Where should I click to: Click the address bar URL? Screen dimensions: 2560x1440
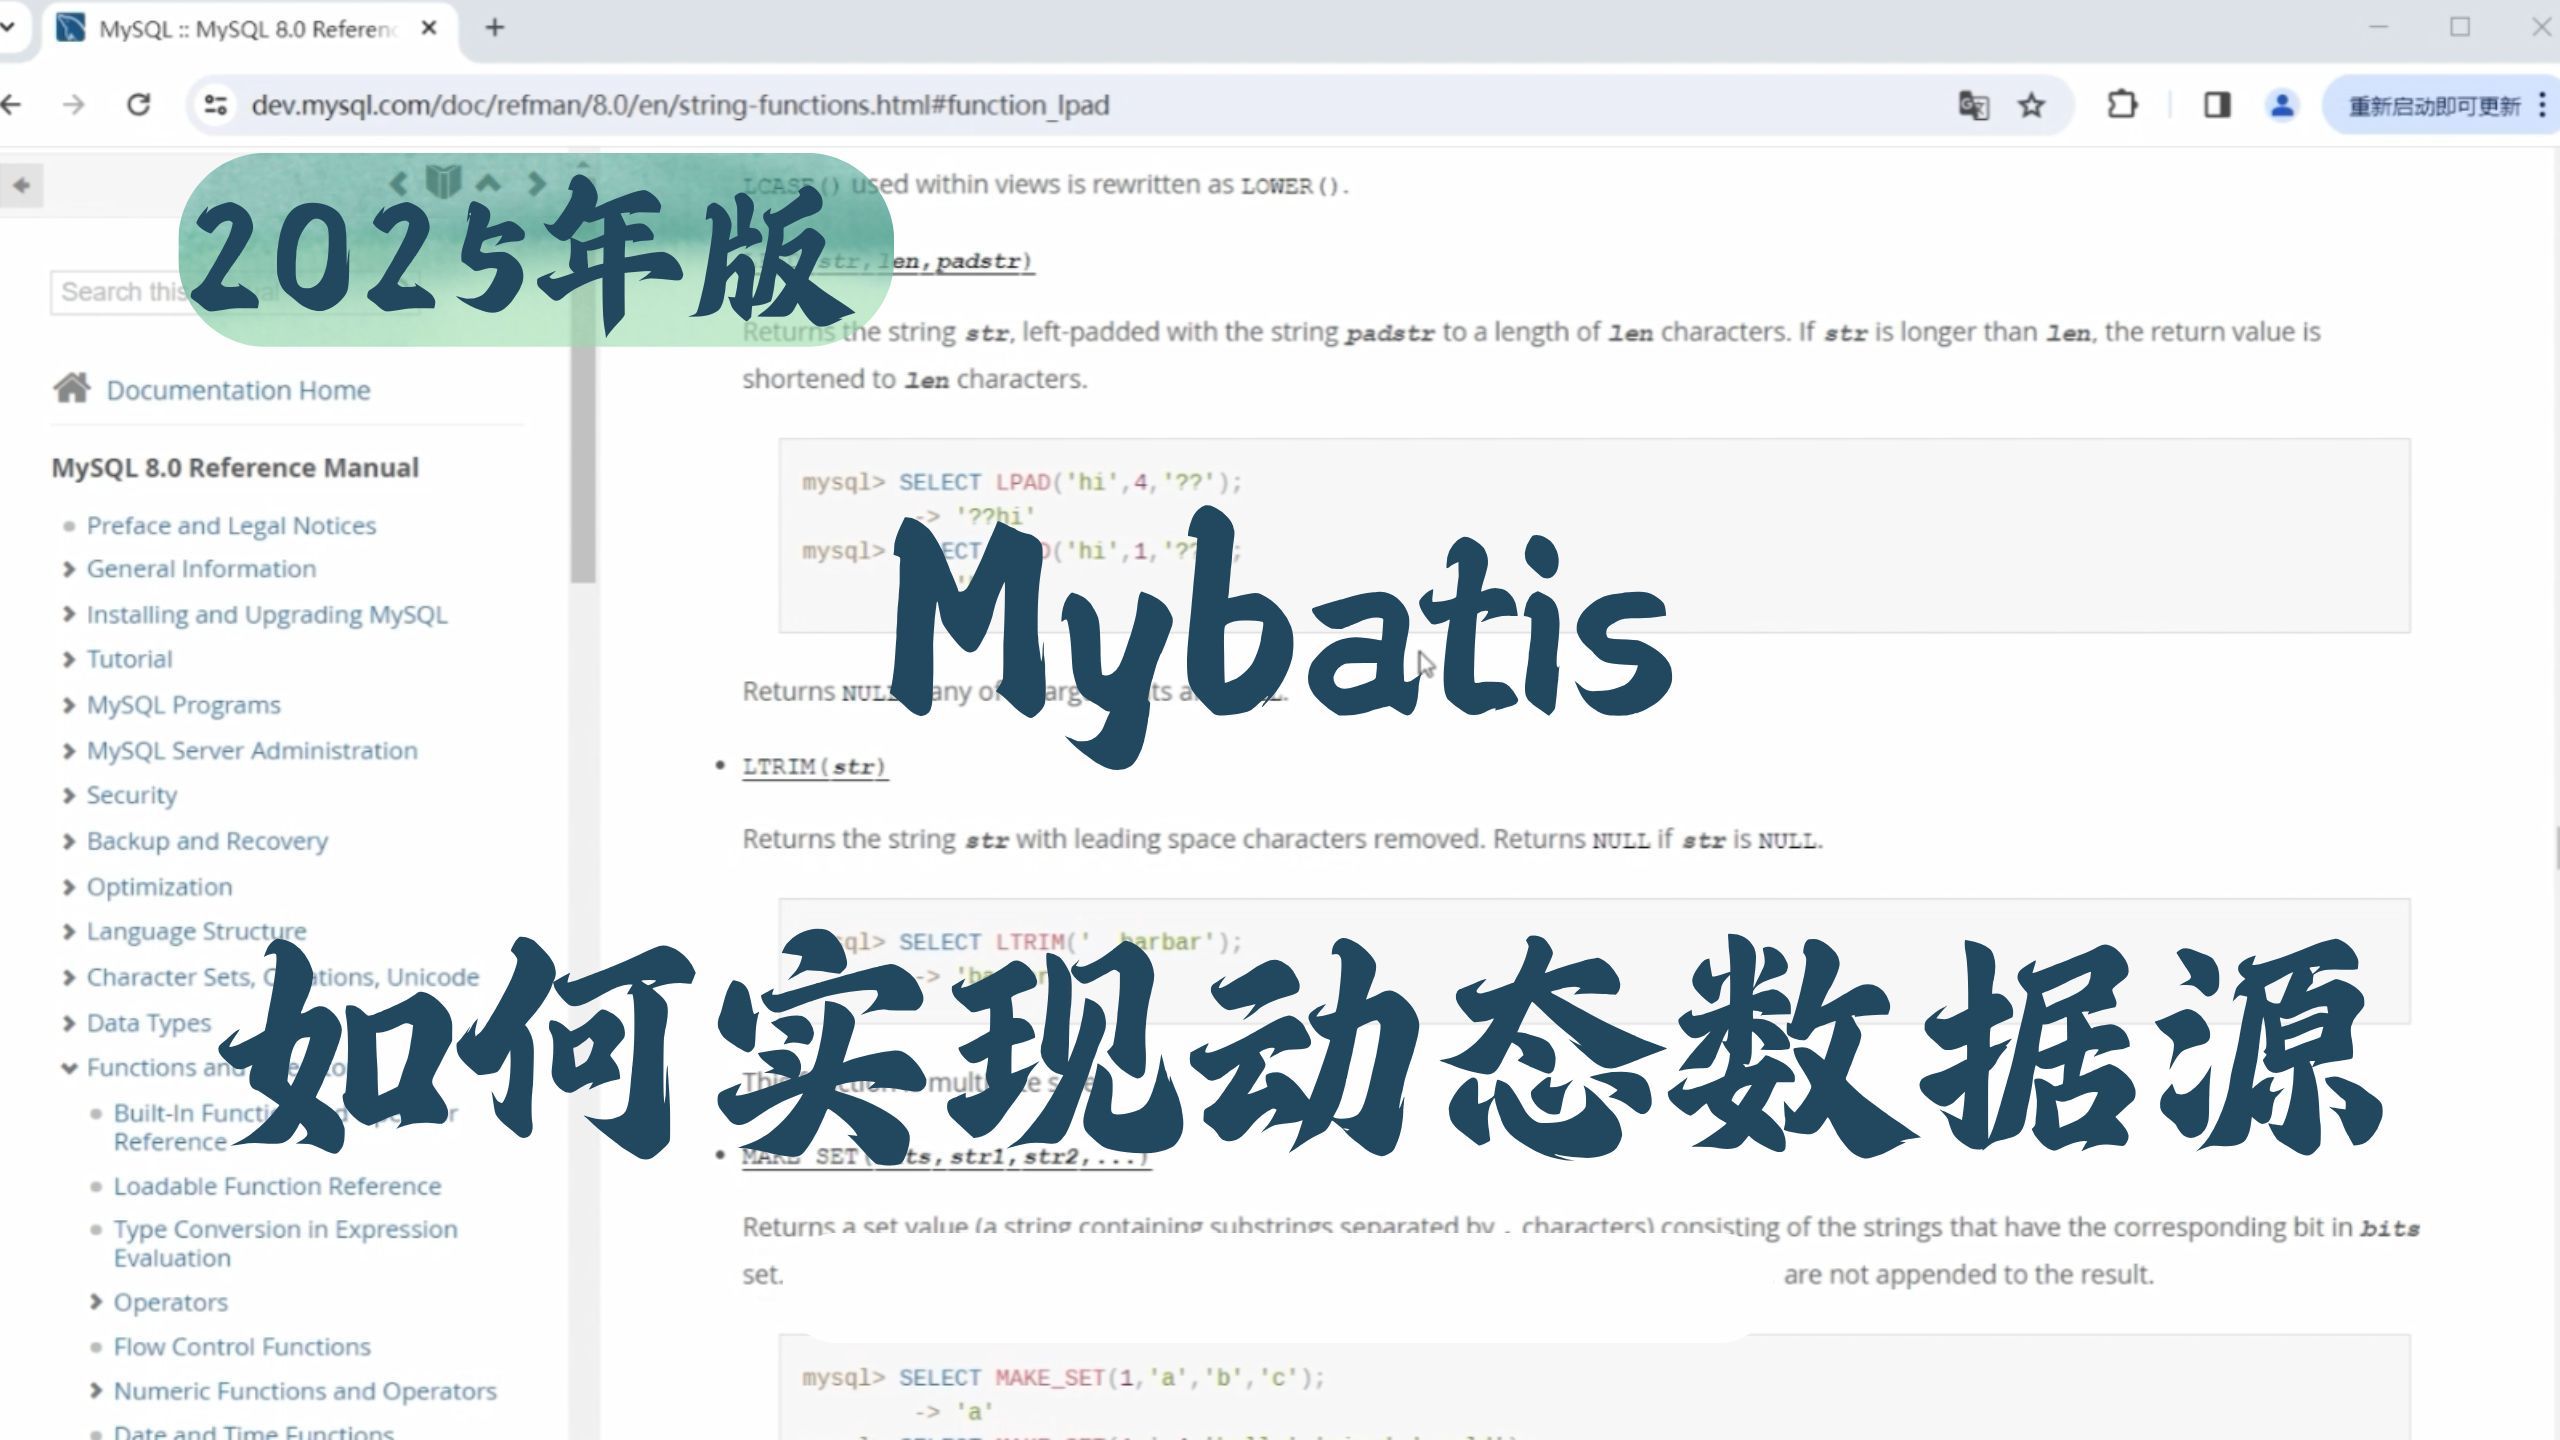(x=680, y=105)
